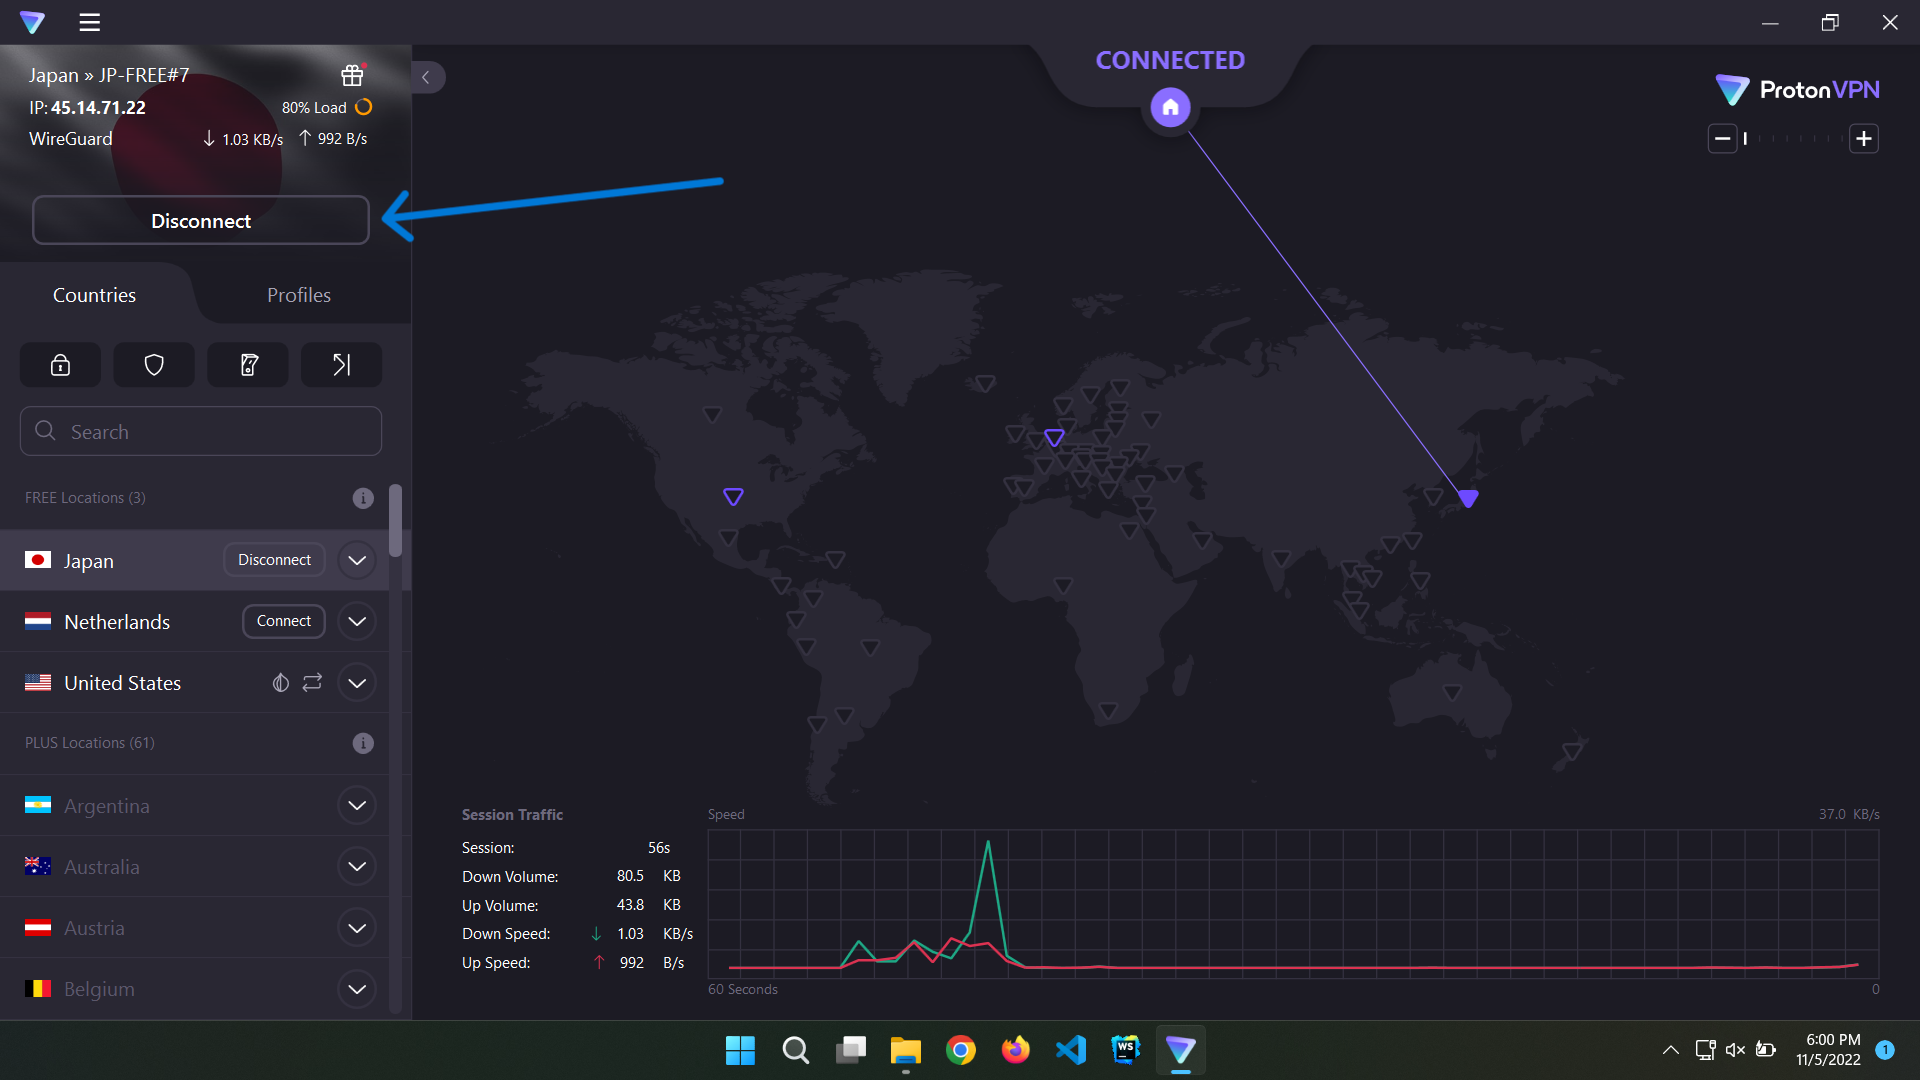1920x1080 pixels.
Task: Open the hamburger menu
Action: tap(90, 22)
